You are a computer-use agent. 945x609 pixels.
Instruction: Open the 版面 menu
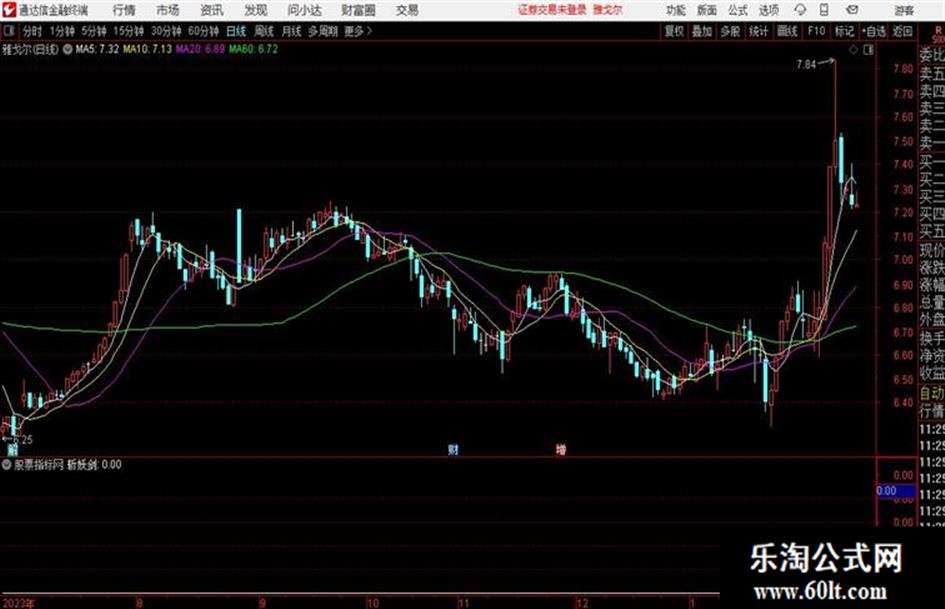706,10
